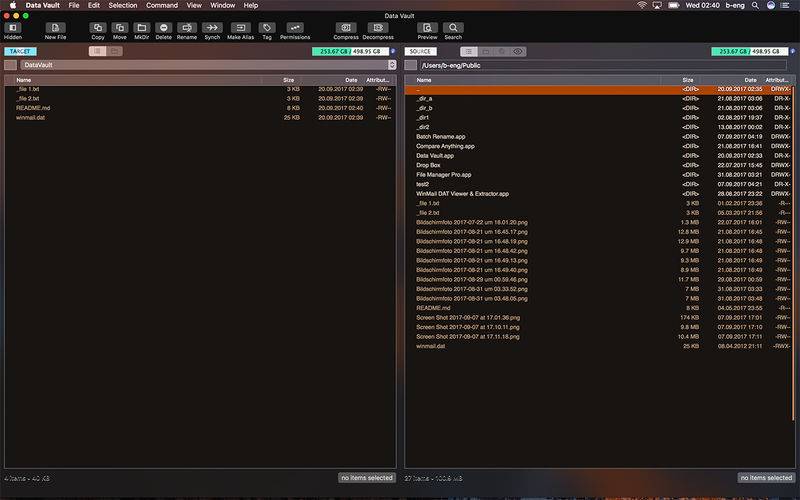Click the right pane vertical scrollbar
The image size is (800, 500).
pyautogui.click(x=794, y=253)
